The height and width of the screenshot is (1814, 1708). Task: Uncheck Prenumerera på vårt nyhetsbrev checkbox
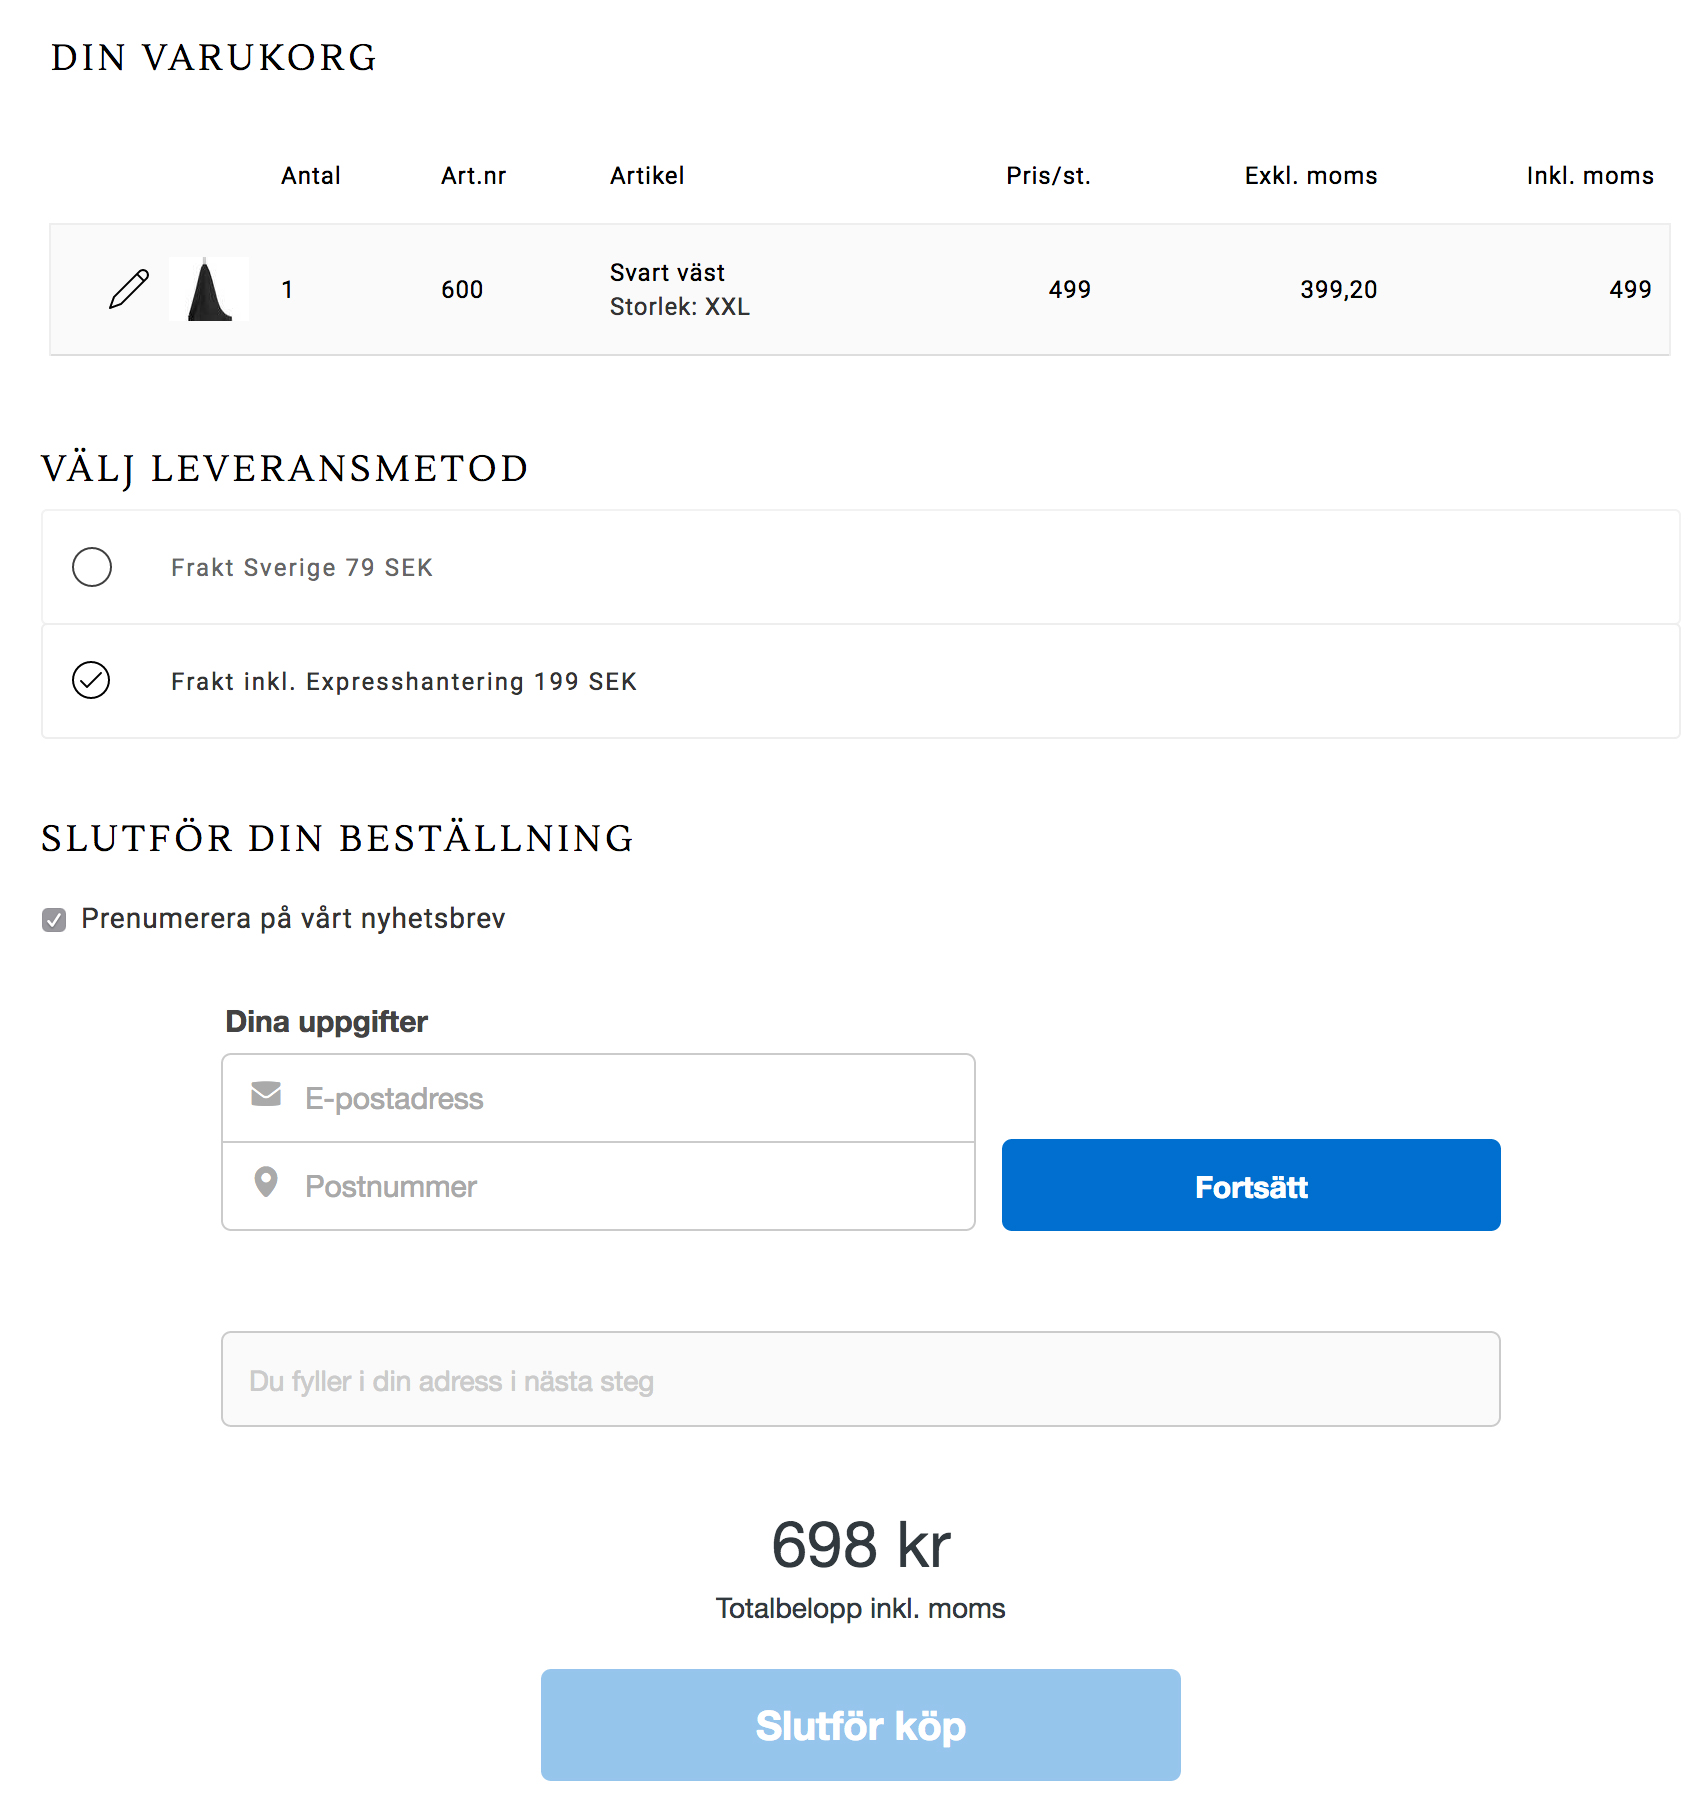pyautogui.click(x=54, y=920)
